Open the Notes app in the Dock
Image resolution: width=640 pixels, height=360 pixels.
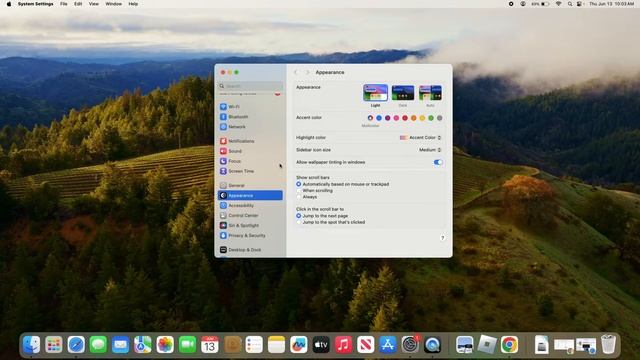[276, 345]
